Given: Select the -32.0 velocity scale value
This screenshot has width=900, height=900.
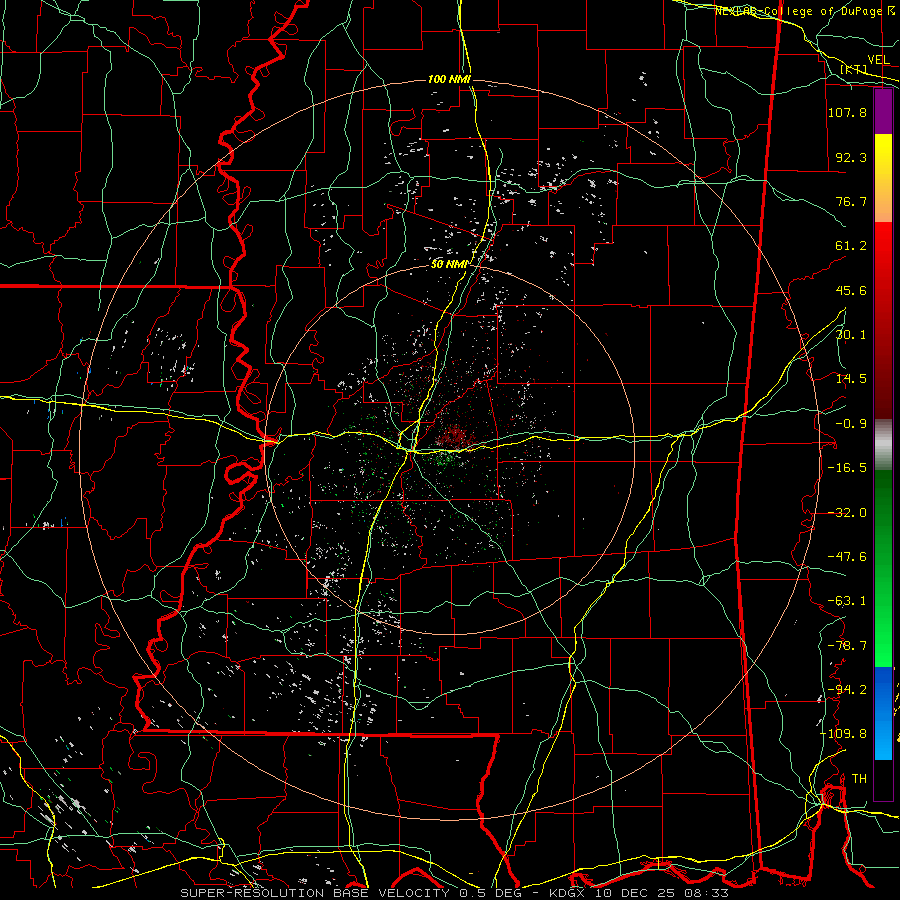Looking at the screenshot, I should (x=847, y=513).
